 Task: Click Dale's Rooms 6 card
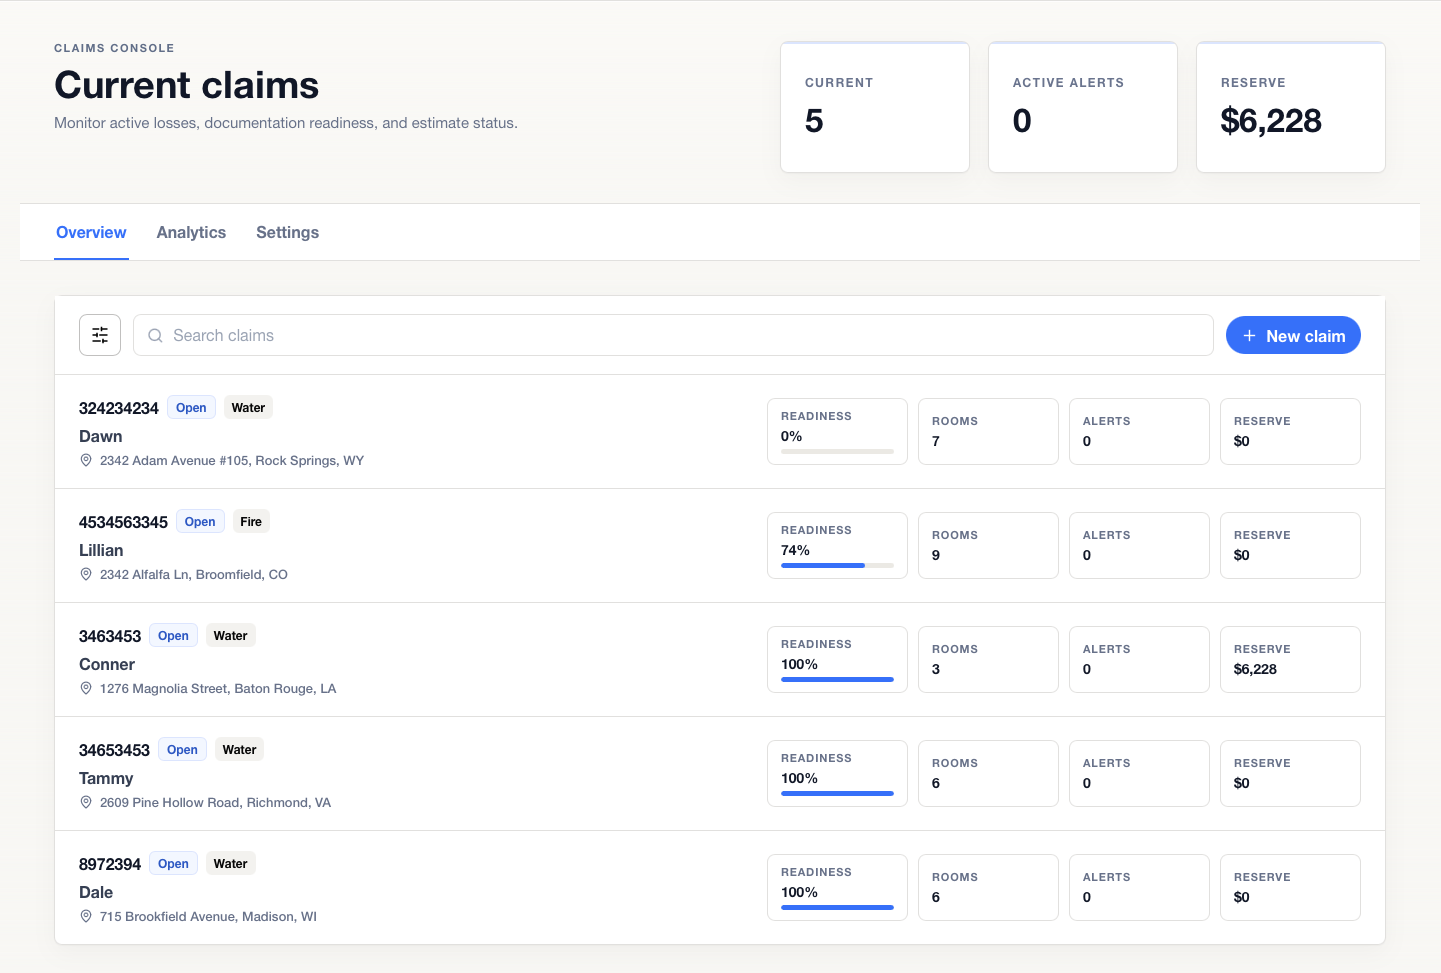[x=988, y=888]
